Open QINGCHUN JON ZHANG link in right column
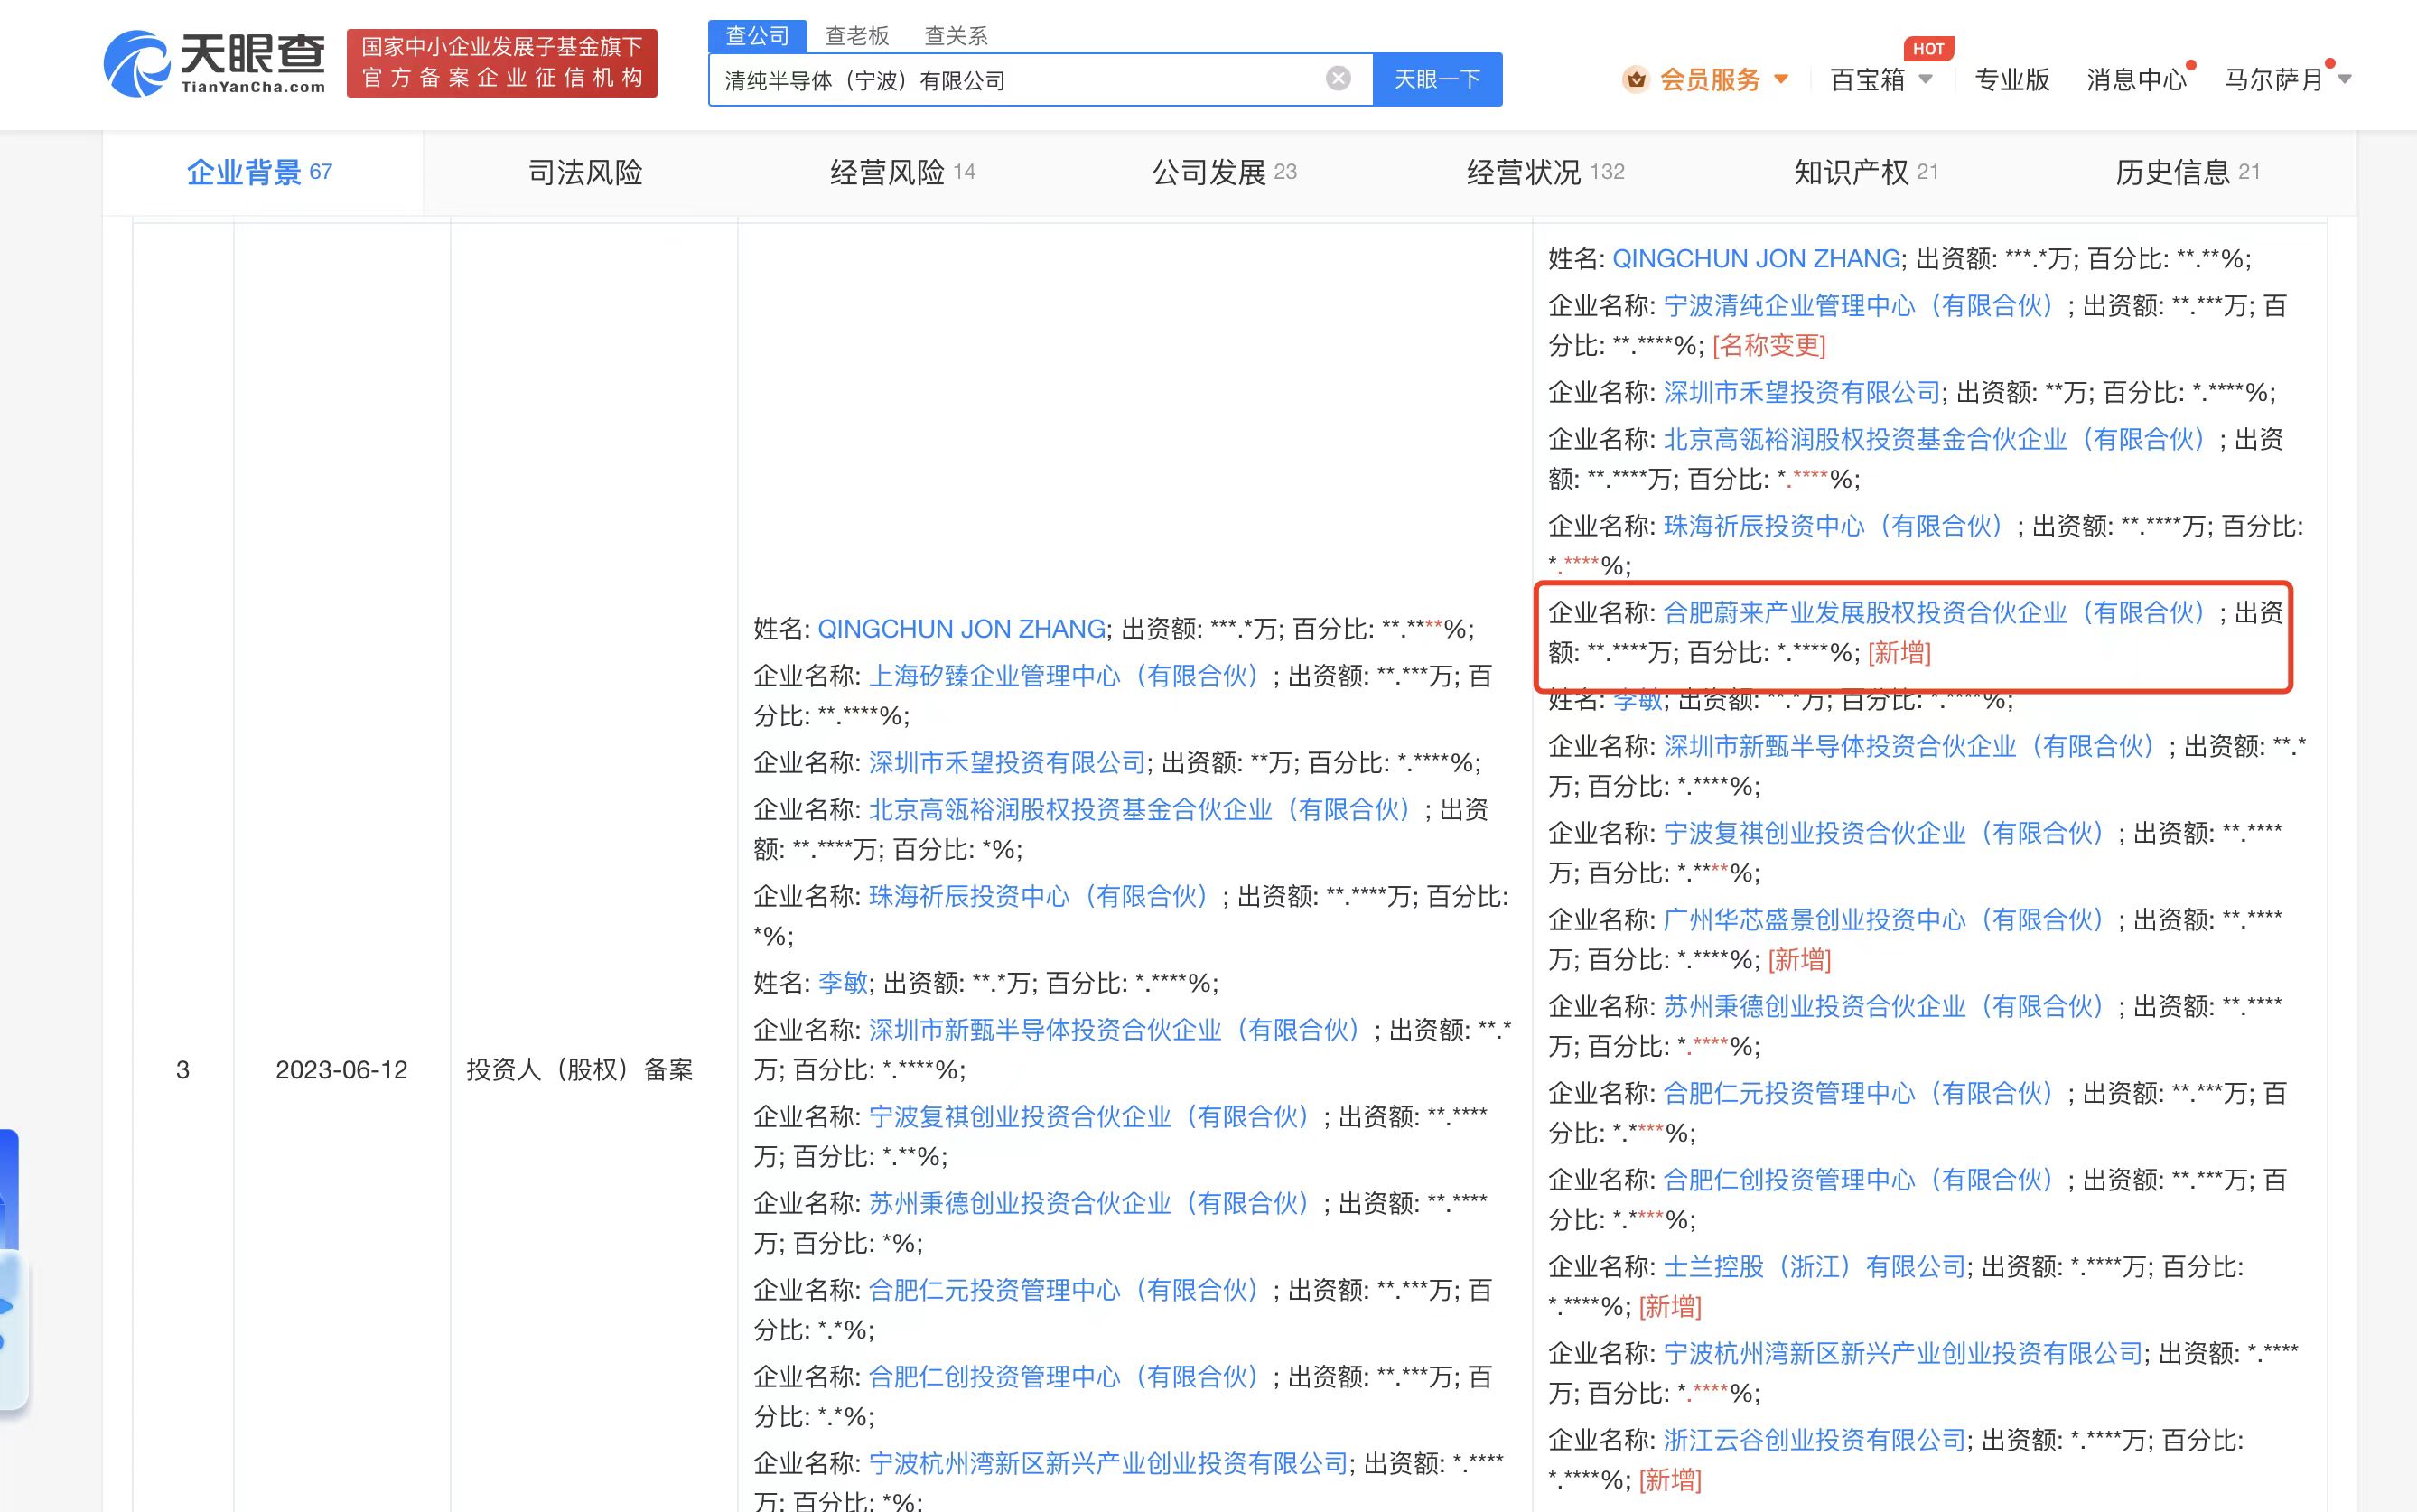The height and width of the screenshot is (1512, 2417). coord(1756,259)
